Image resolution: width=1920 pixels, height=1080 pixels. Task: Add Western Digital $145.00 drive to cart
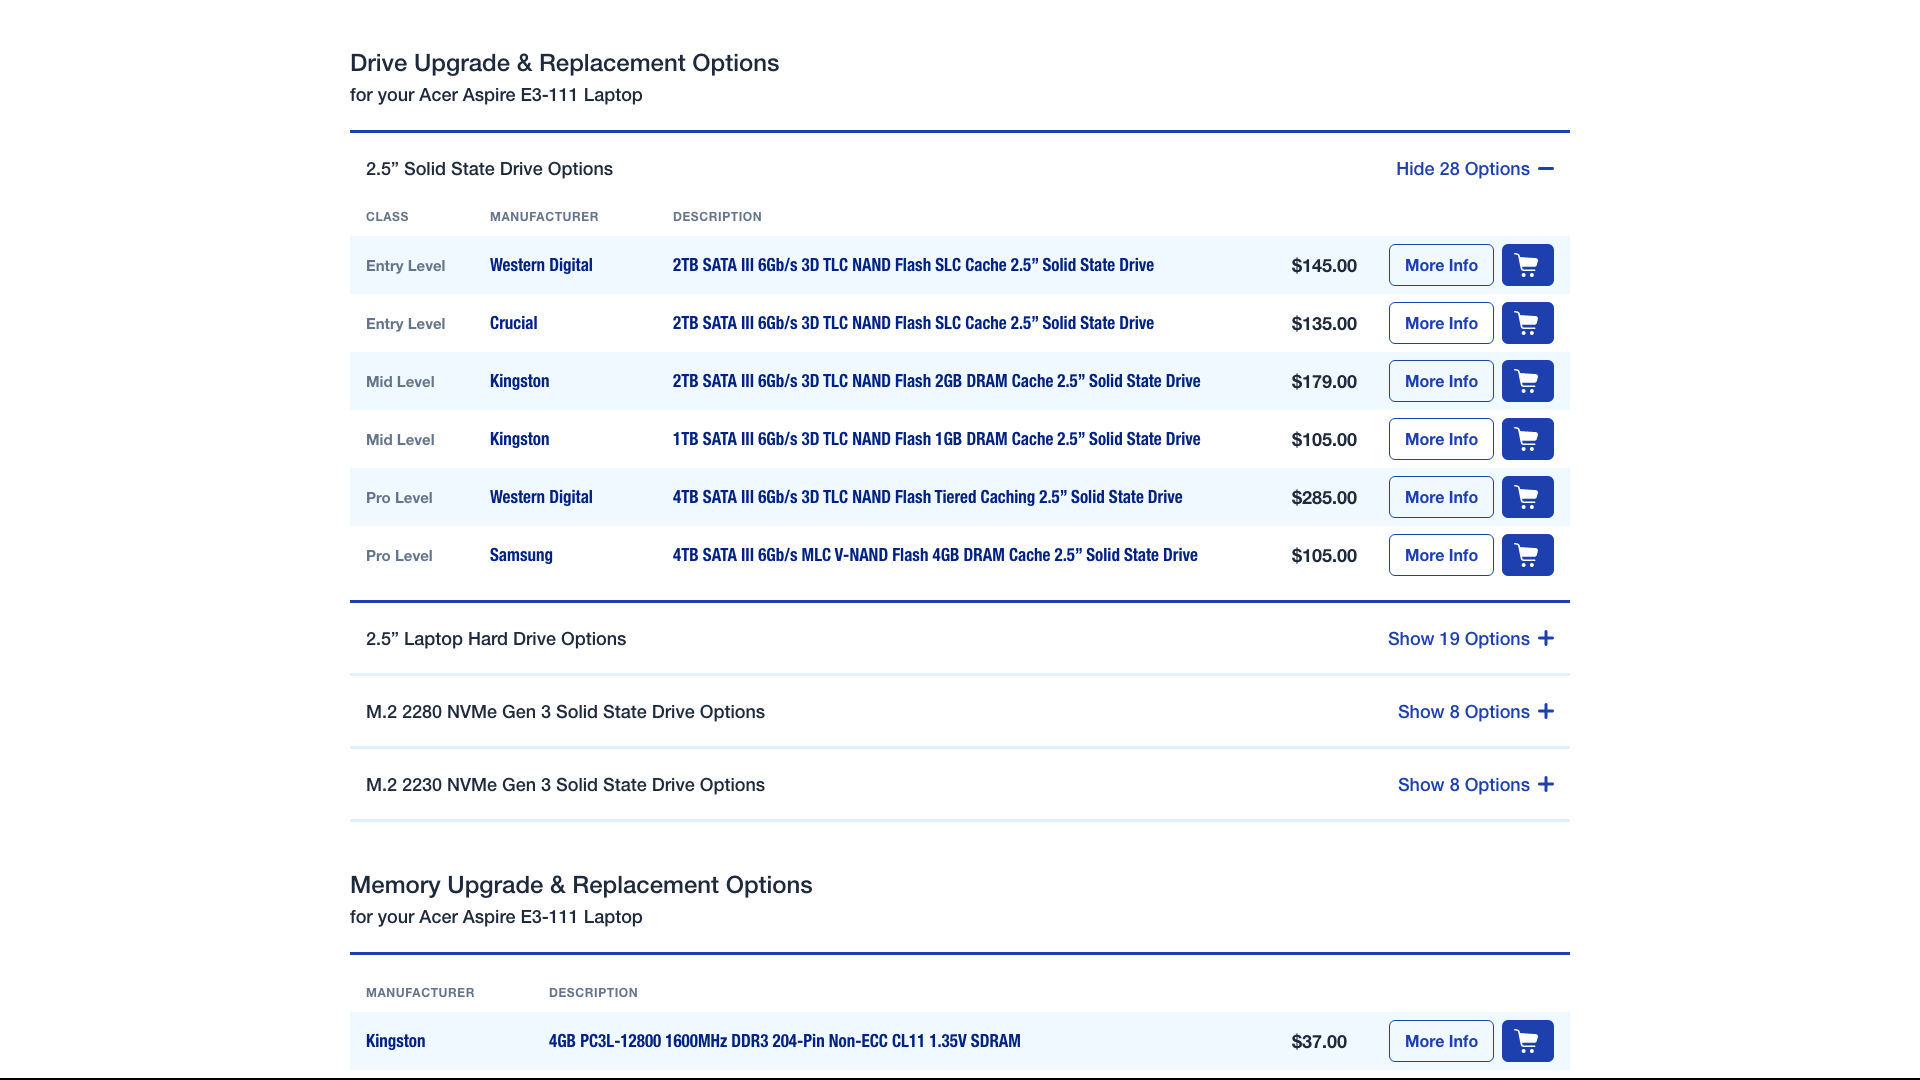(x=1527, y=265)
